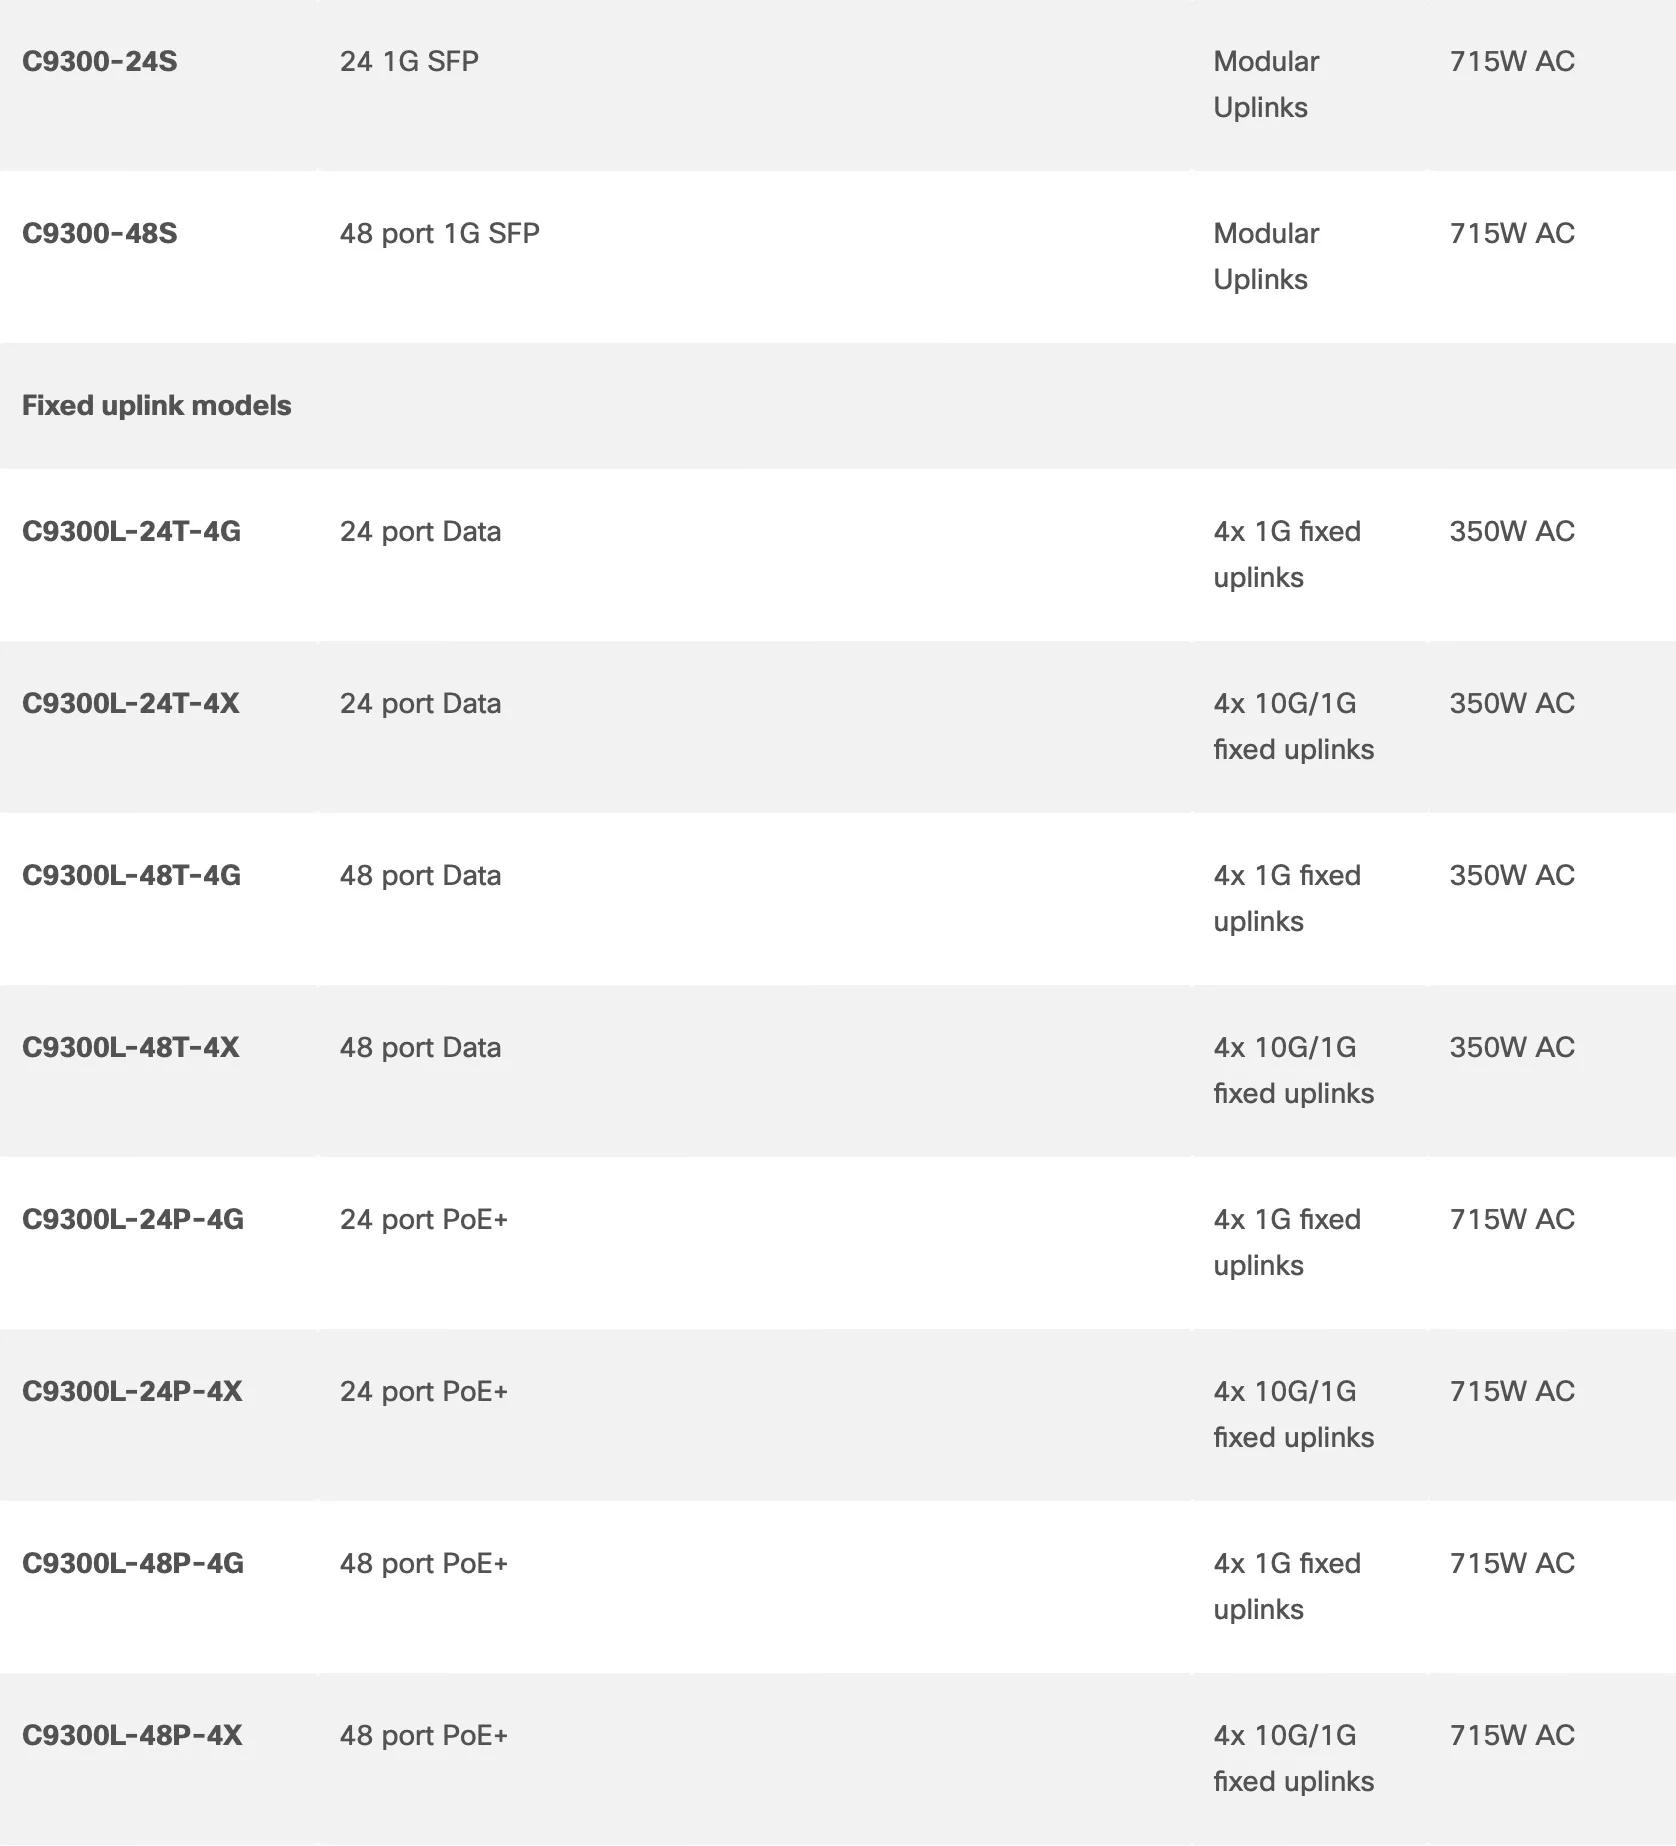Click '24 port PoE+' in the C9300L-24P-4G row

[423, 1220]
